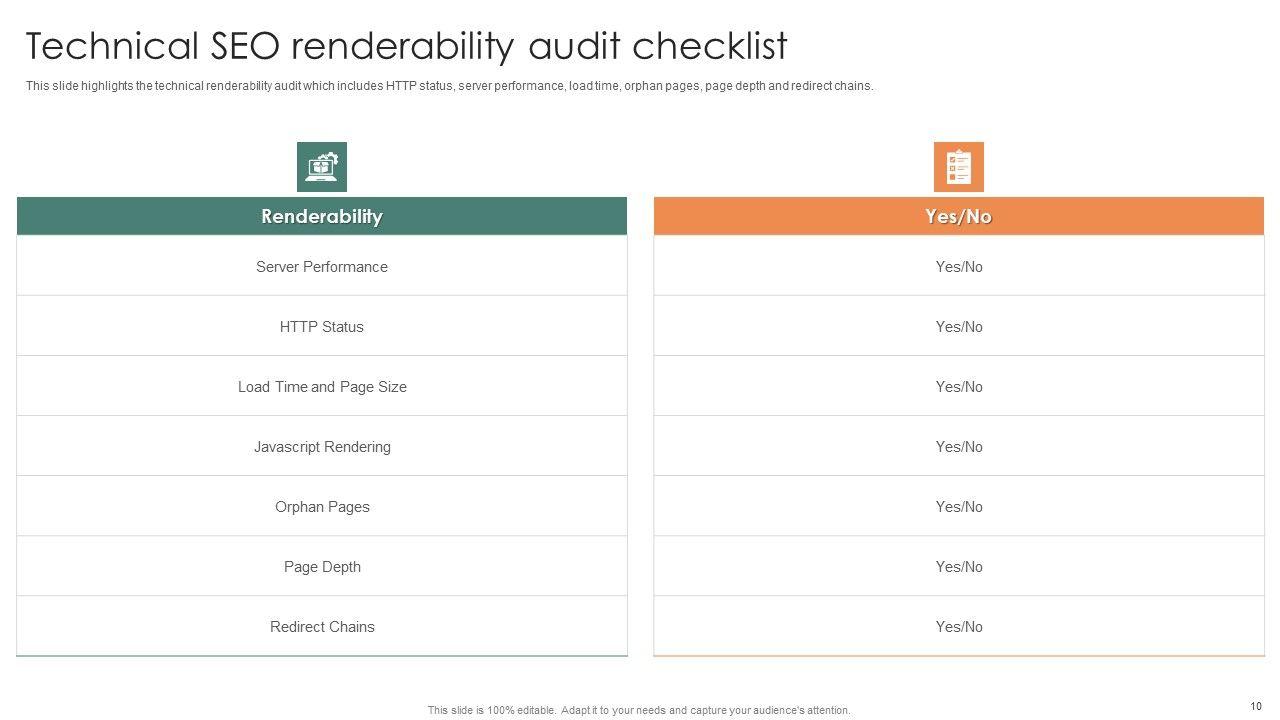
Task: Click the Redirect Chains cell
Action: 322,627
